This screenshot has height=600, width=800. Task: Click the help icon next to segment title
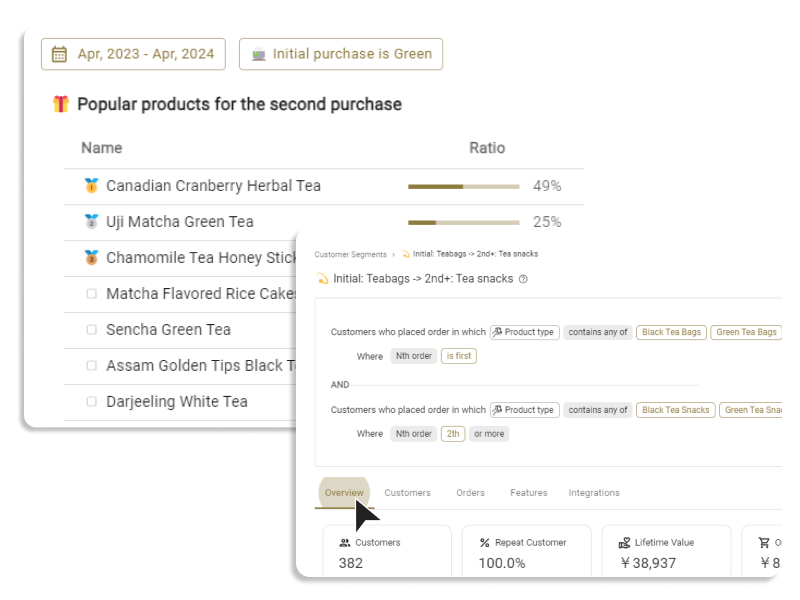pos(523,280)
